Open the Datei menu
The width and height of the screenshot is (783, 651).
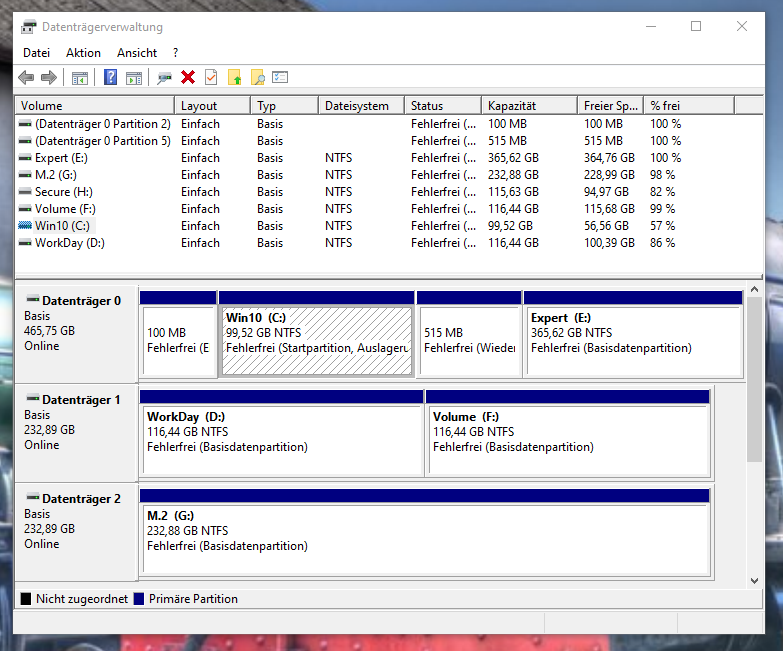pos(36,53)
